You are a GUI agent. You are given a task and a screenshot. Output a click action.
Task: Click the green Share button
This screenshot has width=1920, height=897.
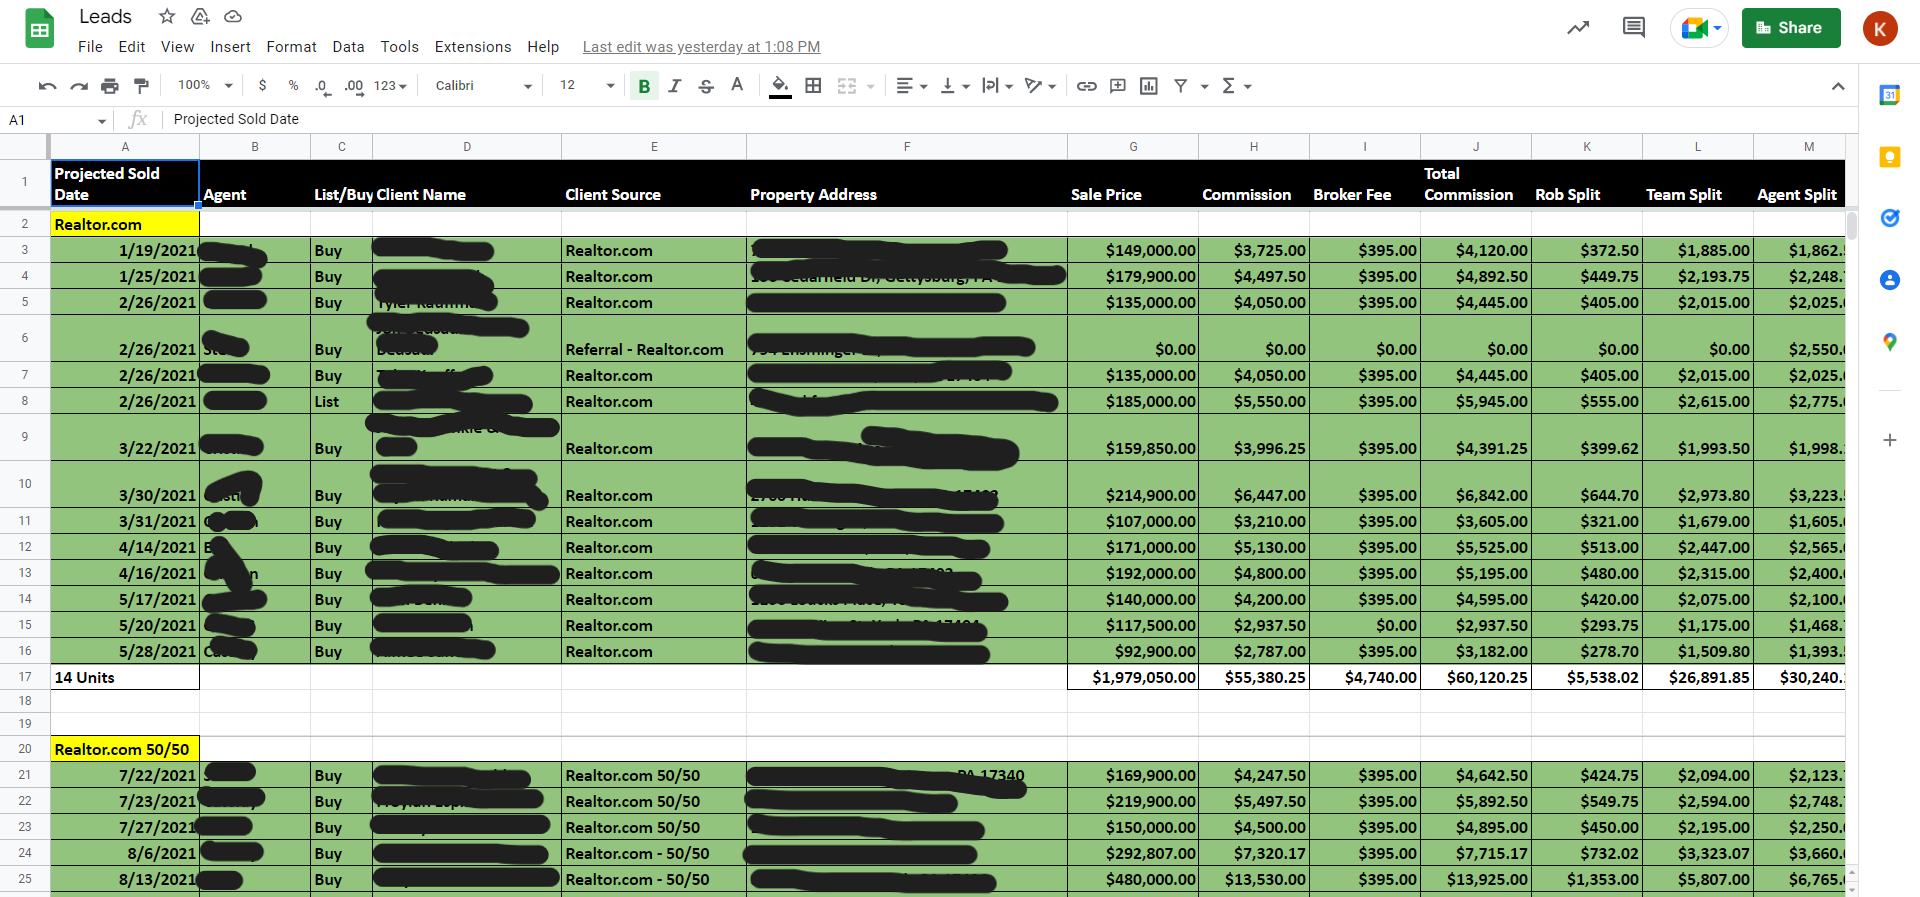coord(1791,28)
